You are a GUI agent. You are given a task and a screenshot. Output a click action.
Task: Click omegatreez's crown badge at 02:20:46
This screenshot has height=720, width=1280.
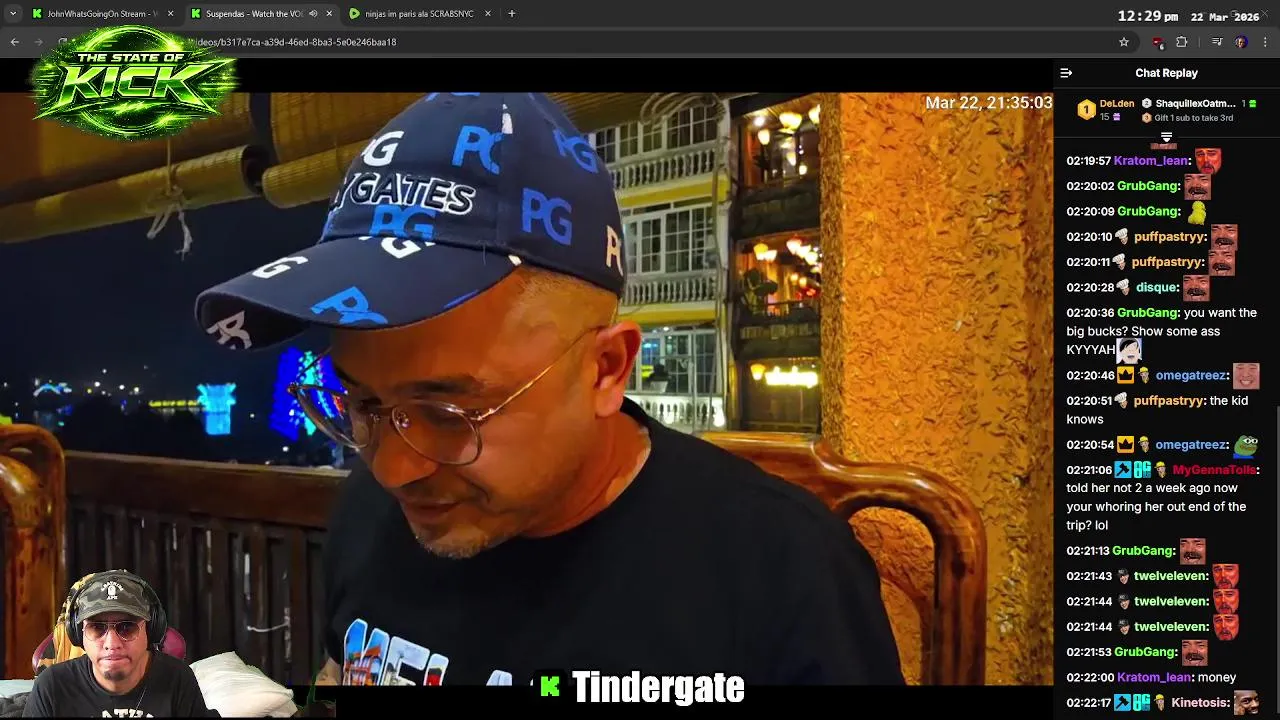click(1125, 376)
